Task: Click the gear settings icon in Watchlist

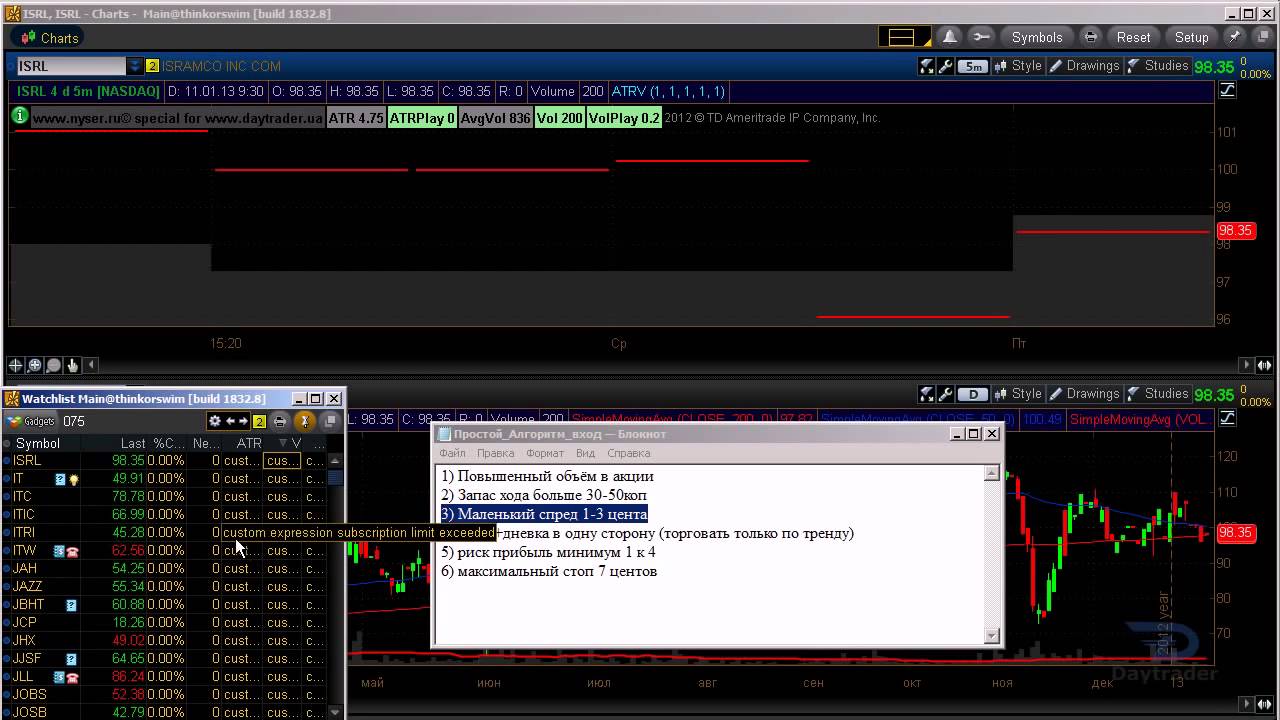Action: point(214,421)
